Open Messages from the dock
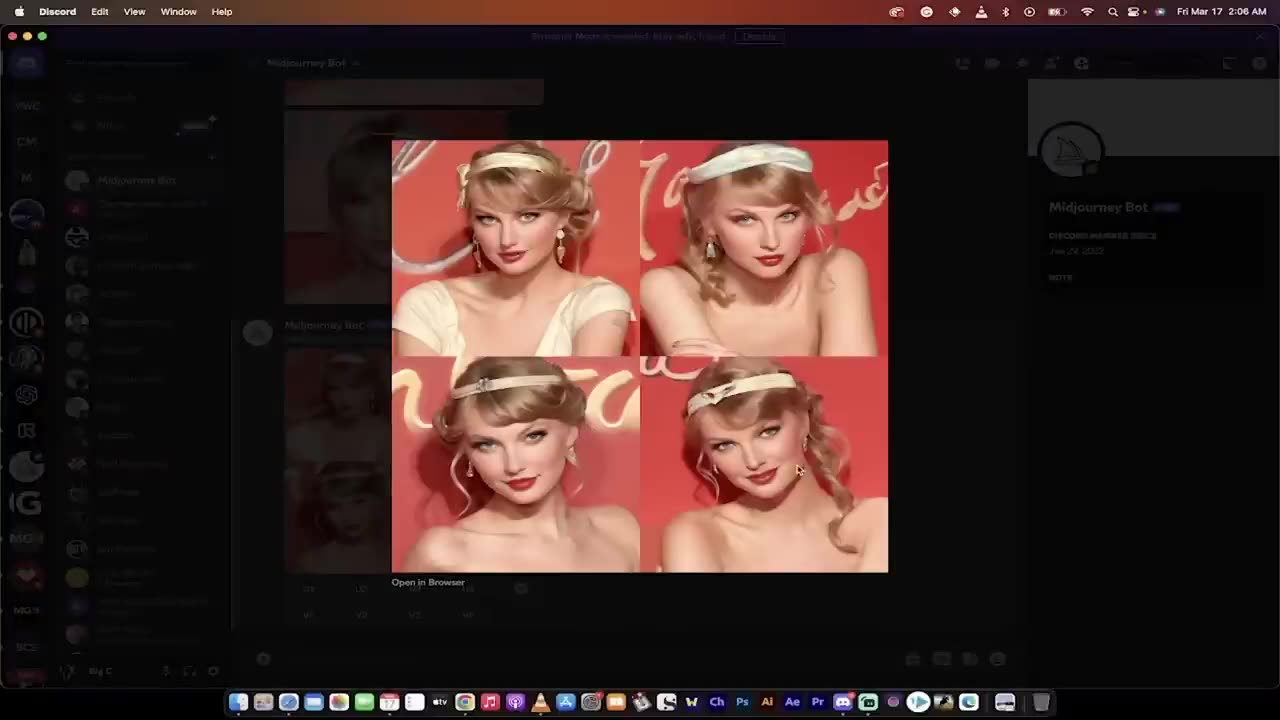Screen dimensions: 1280x720 [x=364, y=702]
